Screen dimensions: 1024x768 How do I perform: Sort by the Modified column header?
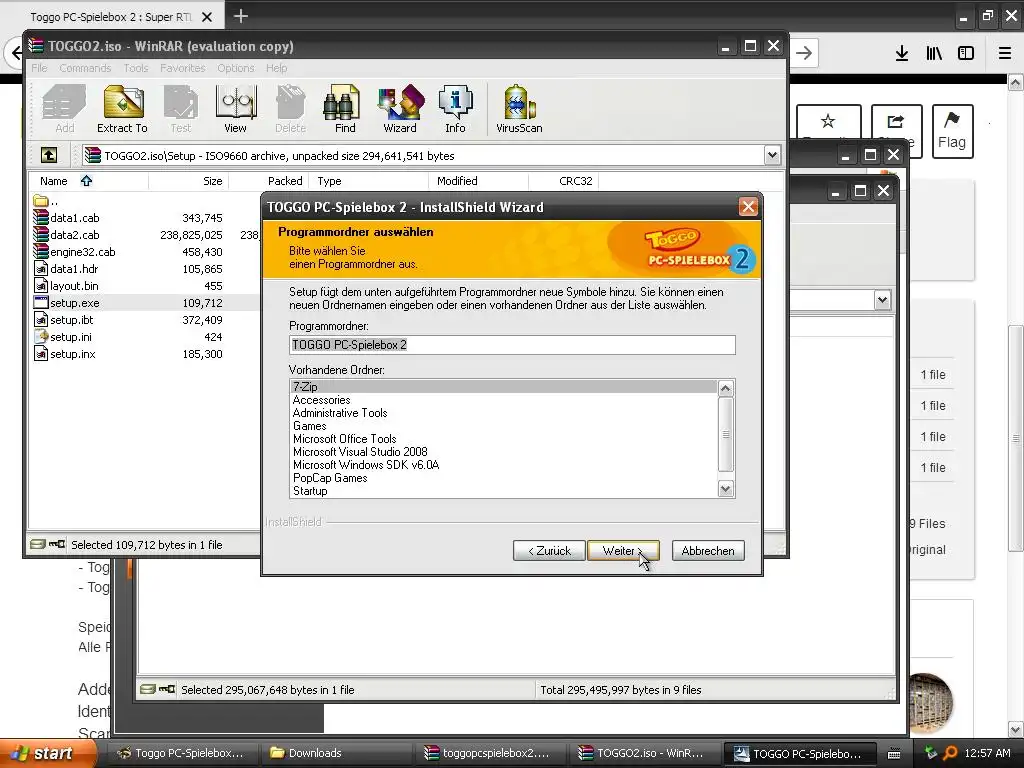click(478, 181)
